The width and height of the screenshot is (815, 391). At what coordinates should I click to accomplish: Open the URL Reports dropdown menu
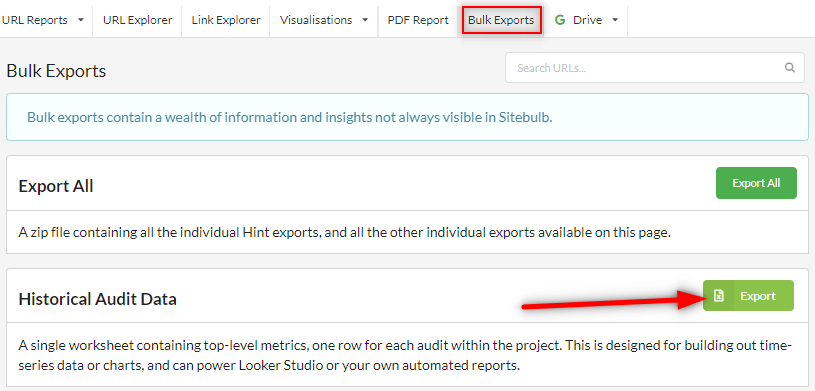44,20
